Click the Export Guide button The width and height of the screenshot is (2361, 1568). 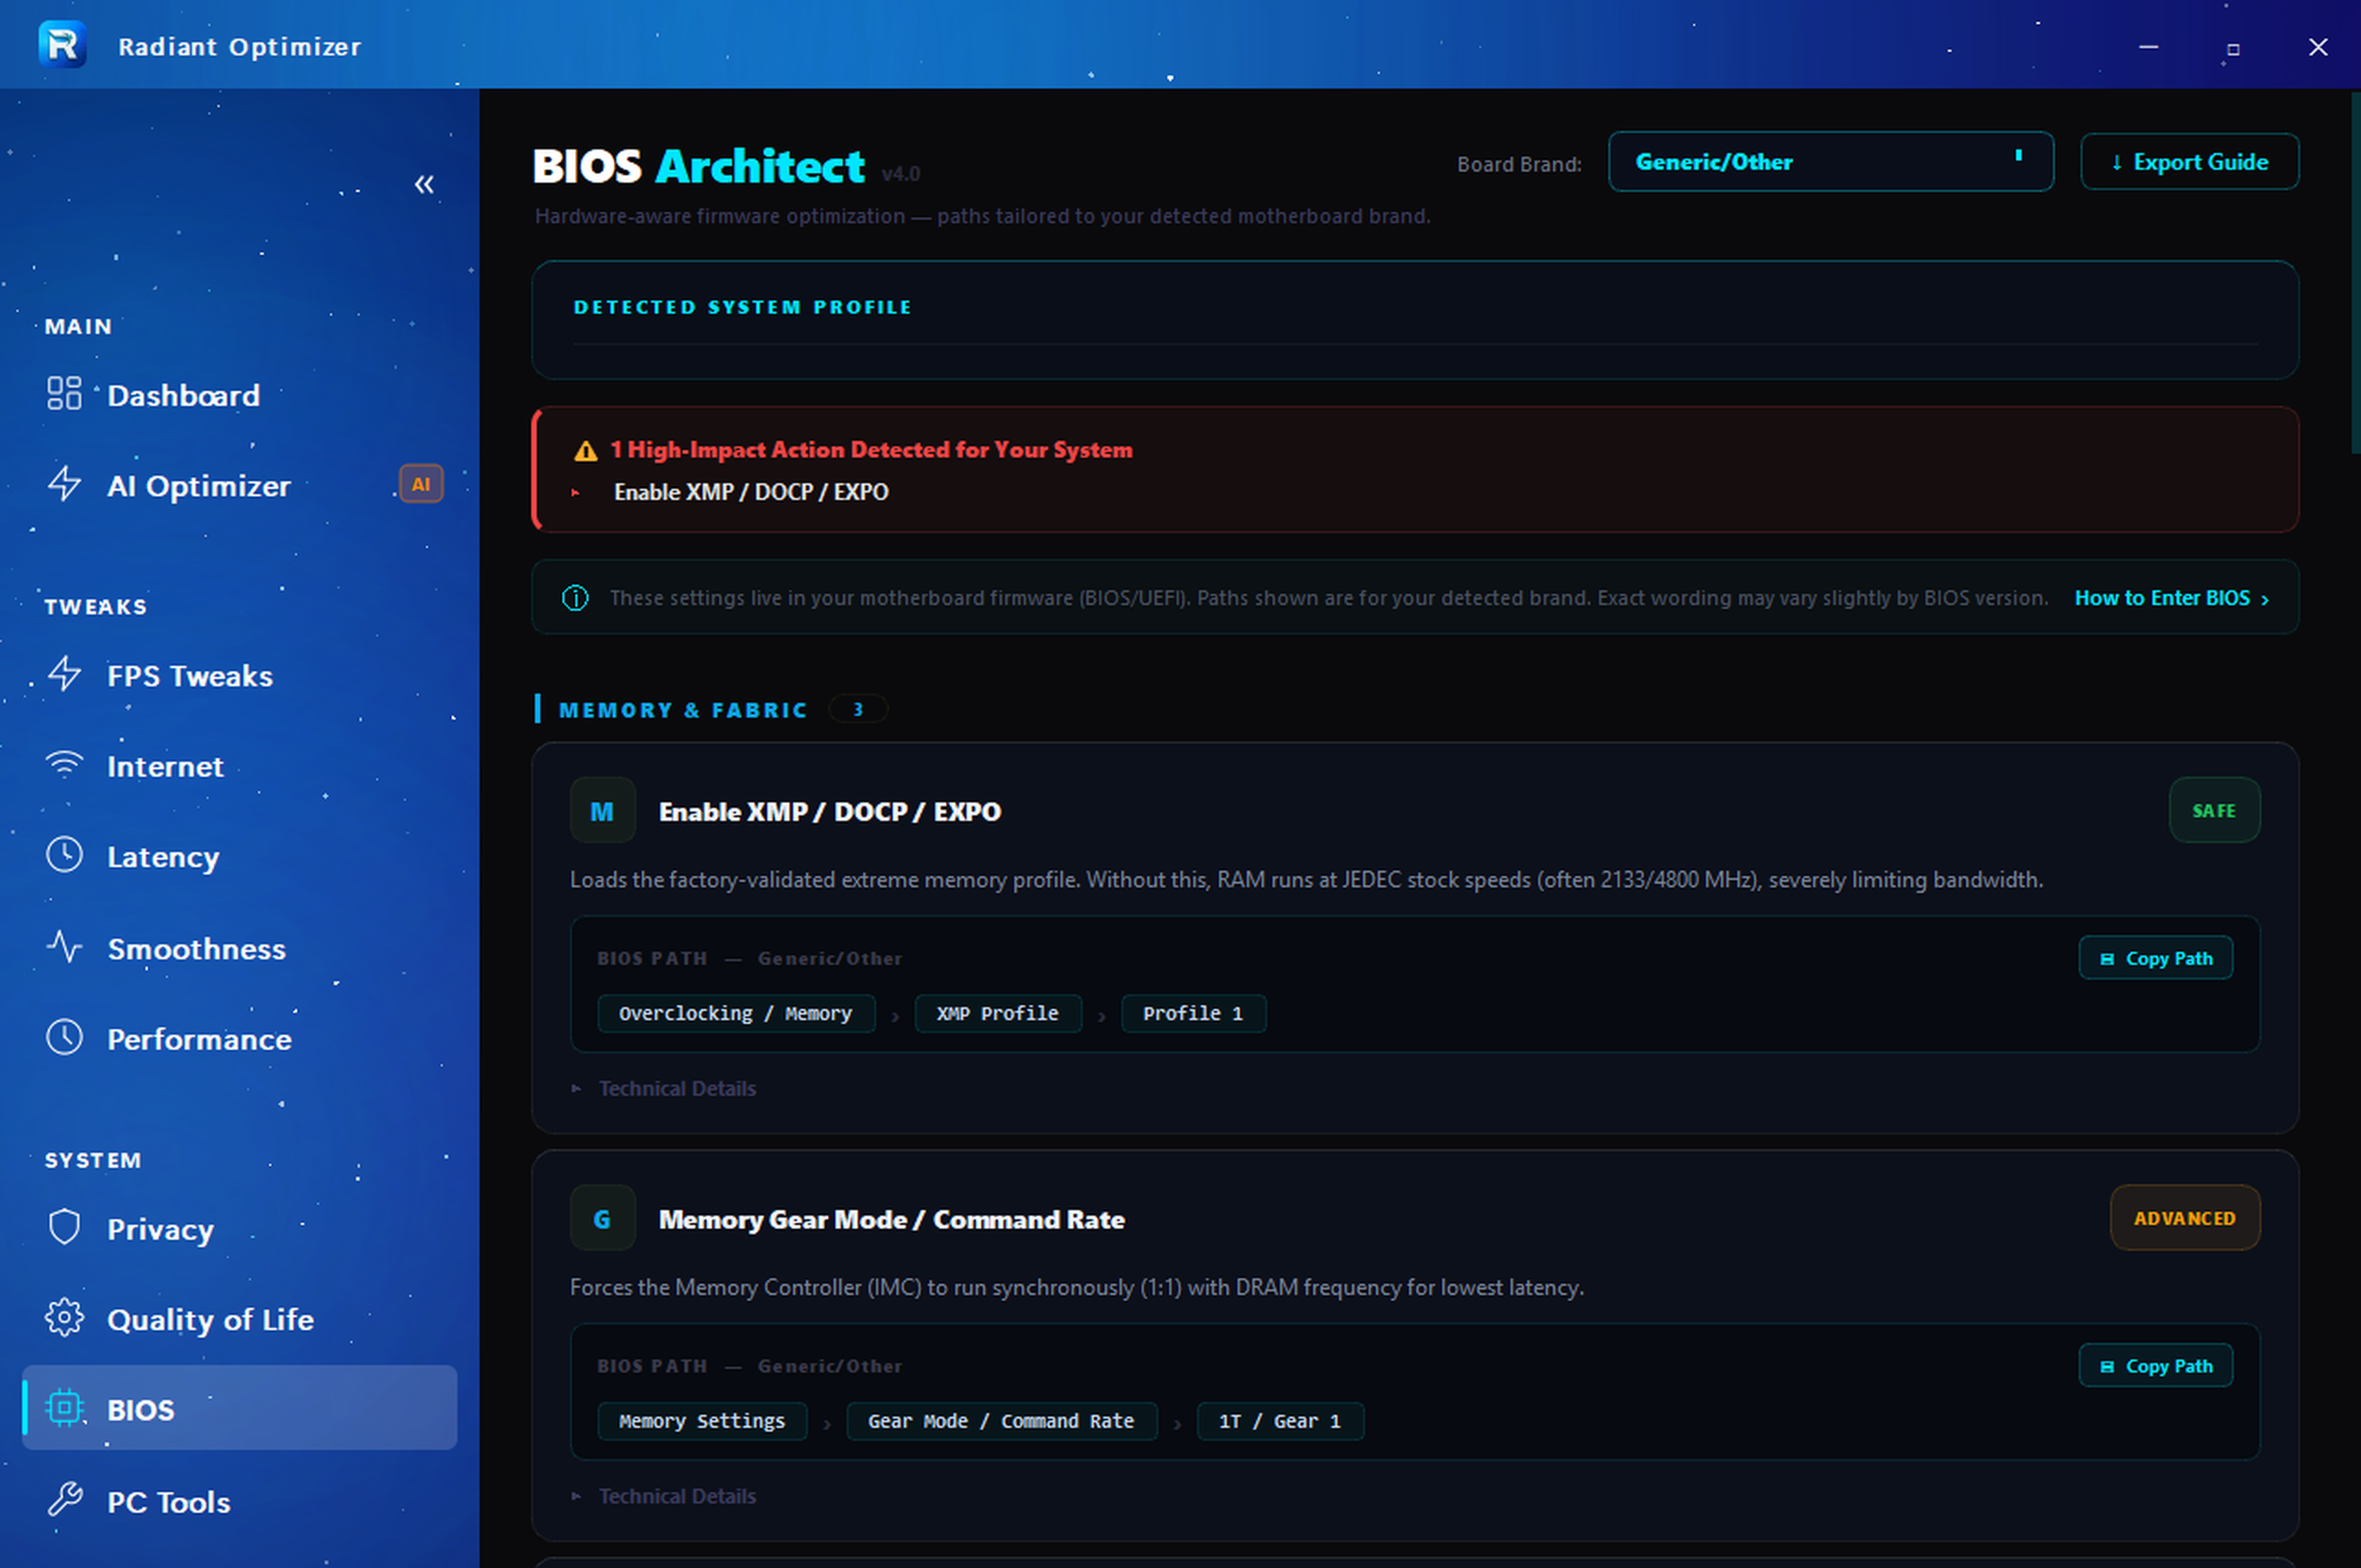pos(2189,161)
